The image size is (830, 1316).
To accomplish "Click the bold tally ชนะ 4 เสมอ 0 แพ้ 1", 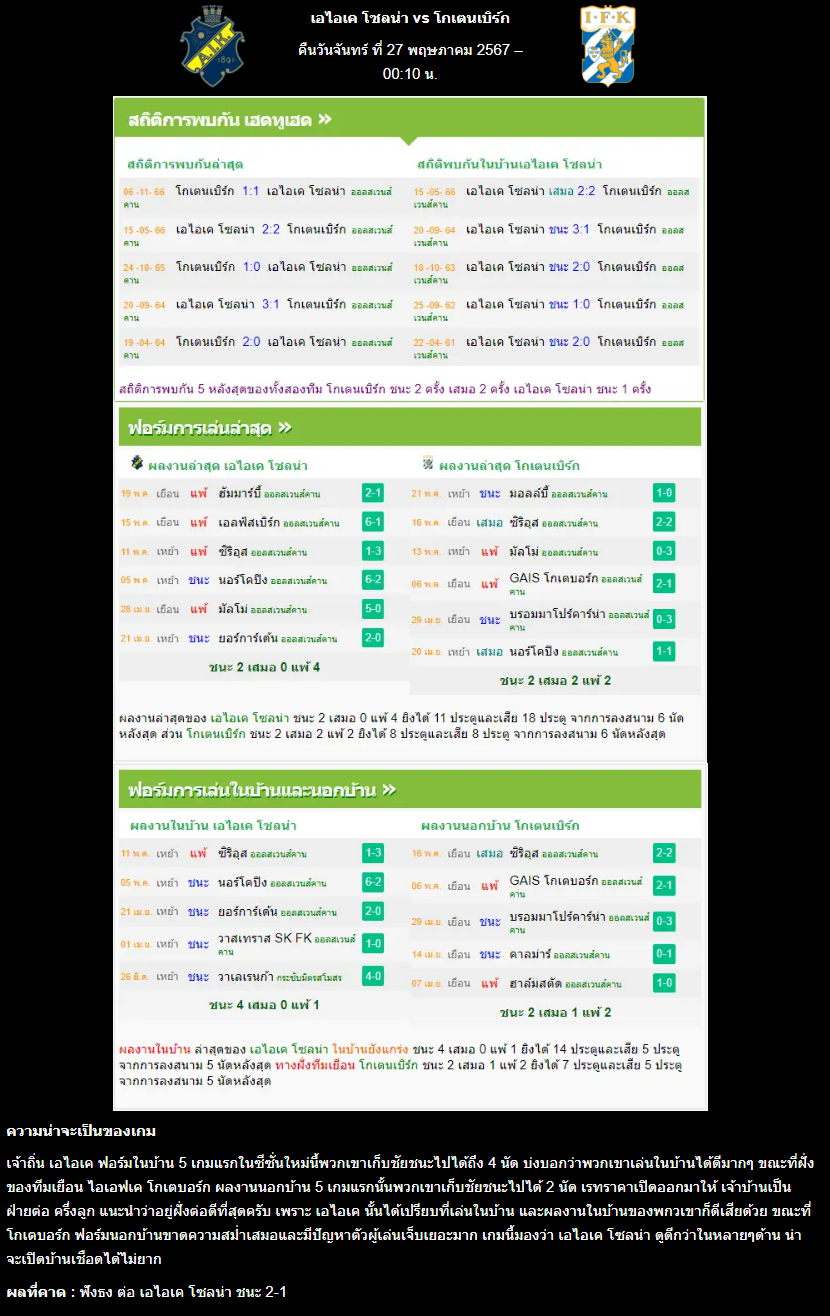I will tap(264, 1004).
